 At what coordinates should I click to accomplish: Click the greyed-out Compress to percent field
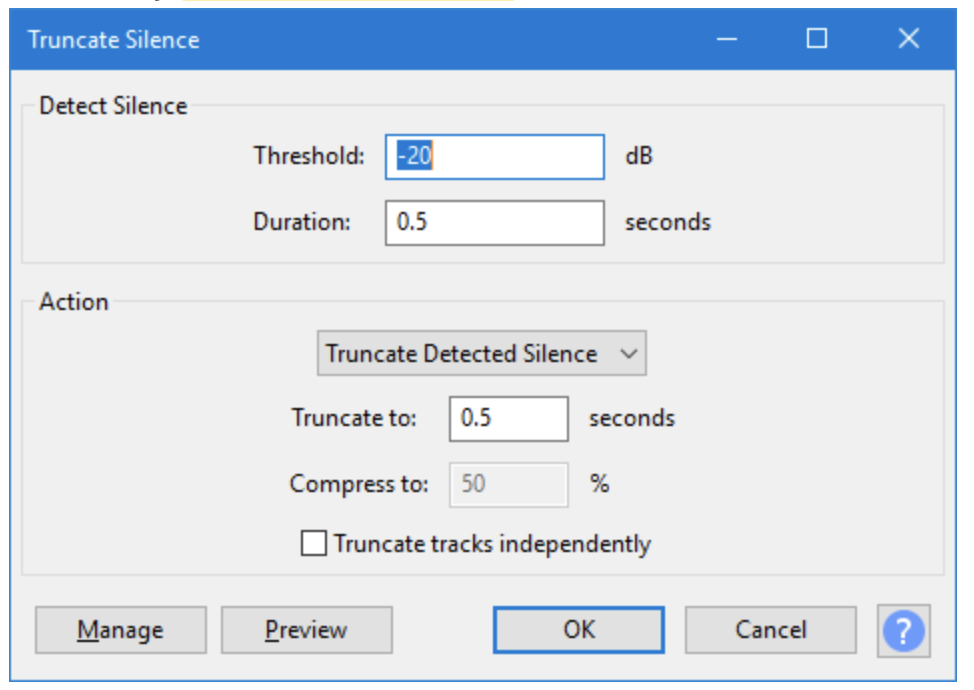click(x=509, y=484)
